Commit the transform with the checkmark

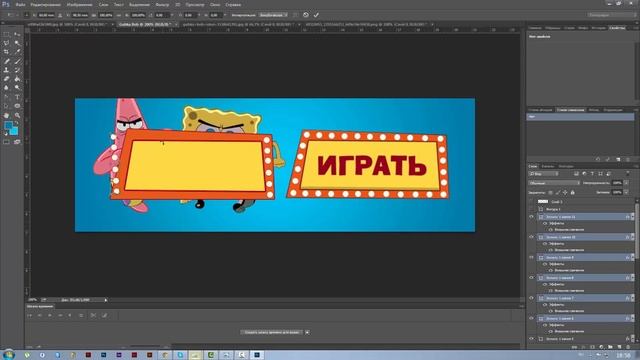pyautogui.click(x=316, y=15)
